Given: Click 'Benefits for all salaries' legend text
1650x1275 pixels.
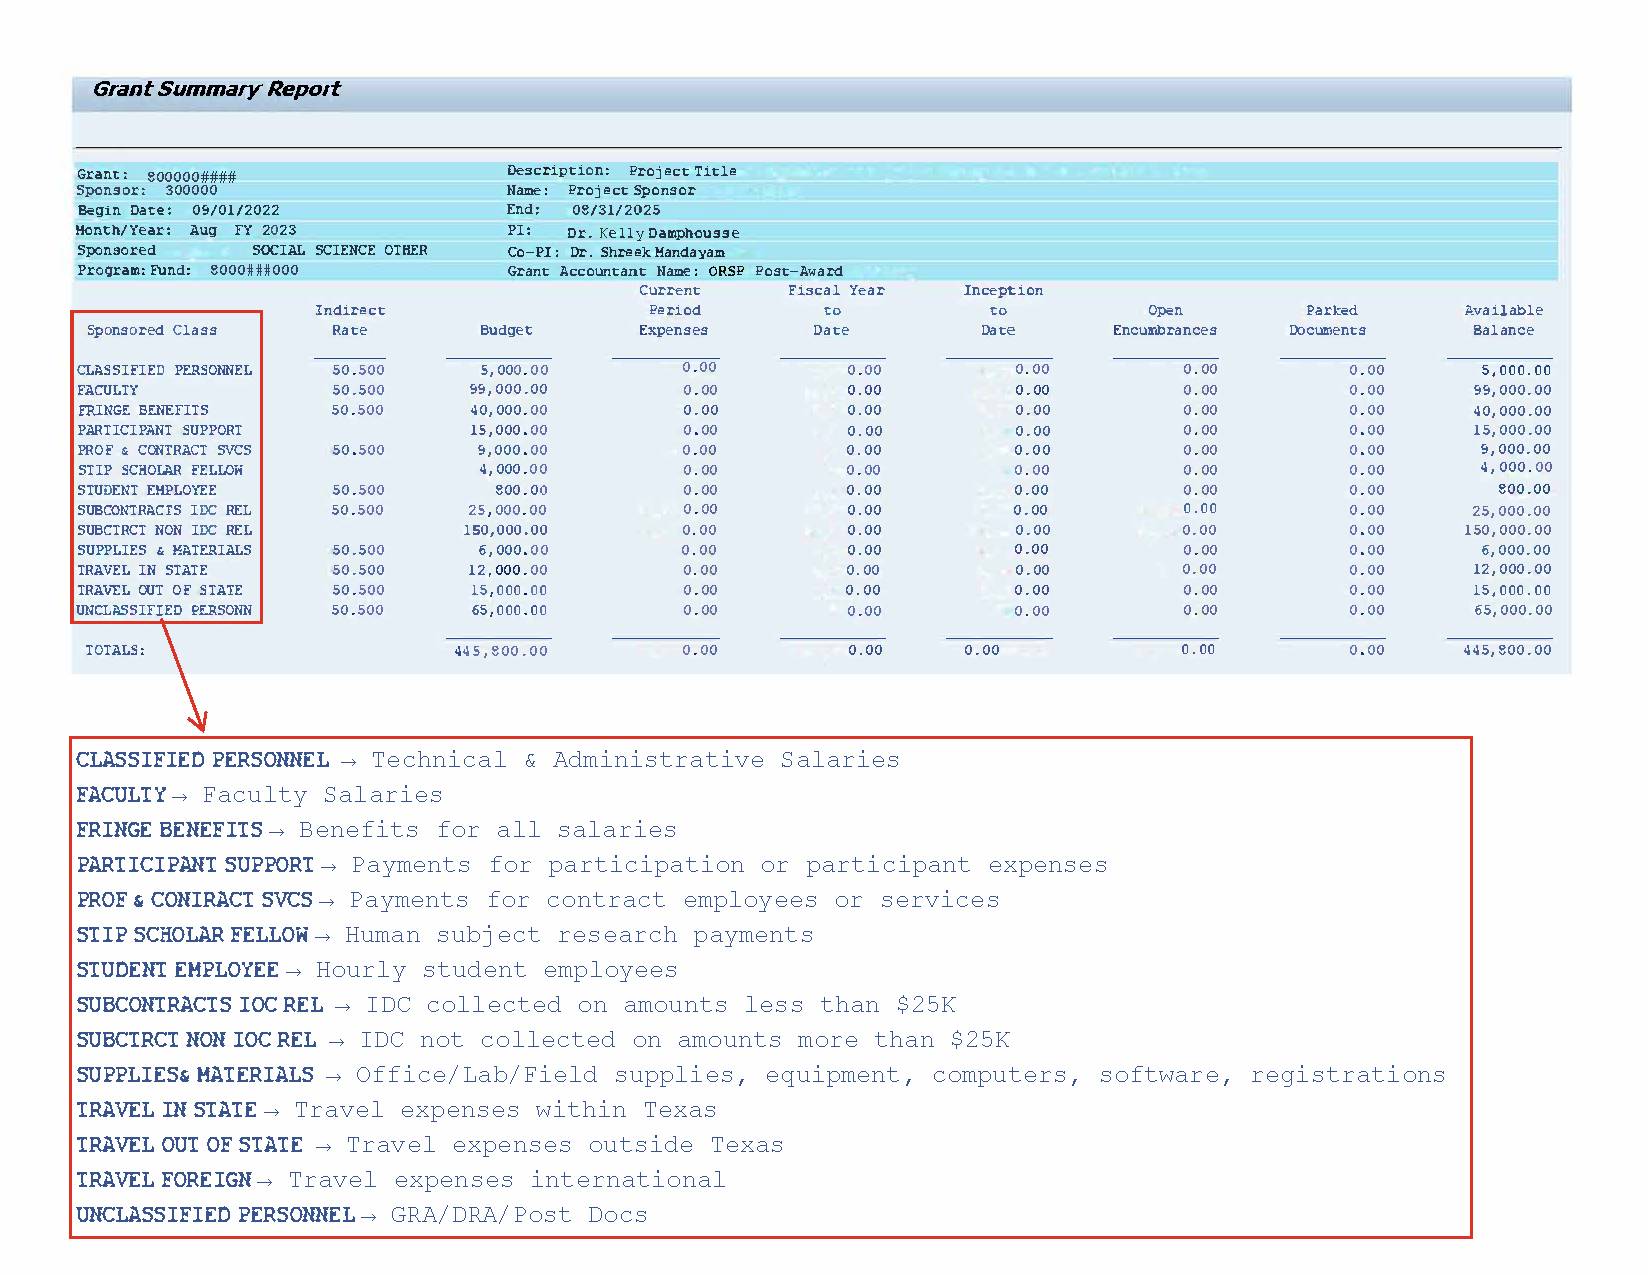Looking at the screenshot, I should [488, 830].
